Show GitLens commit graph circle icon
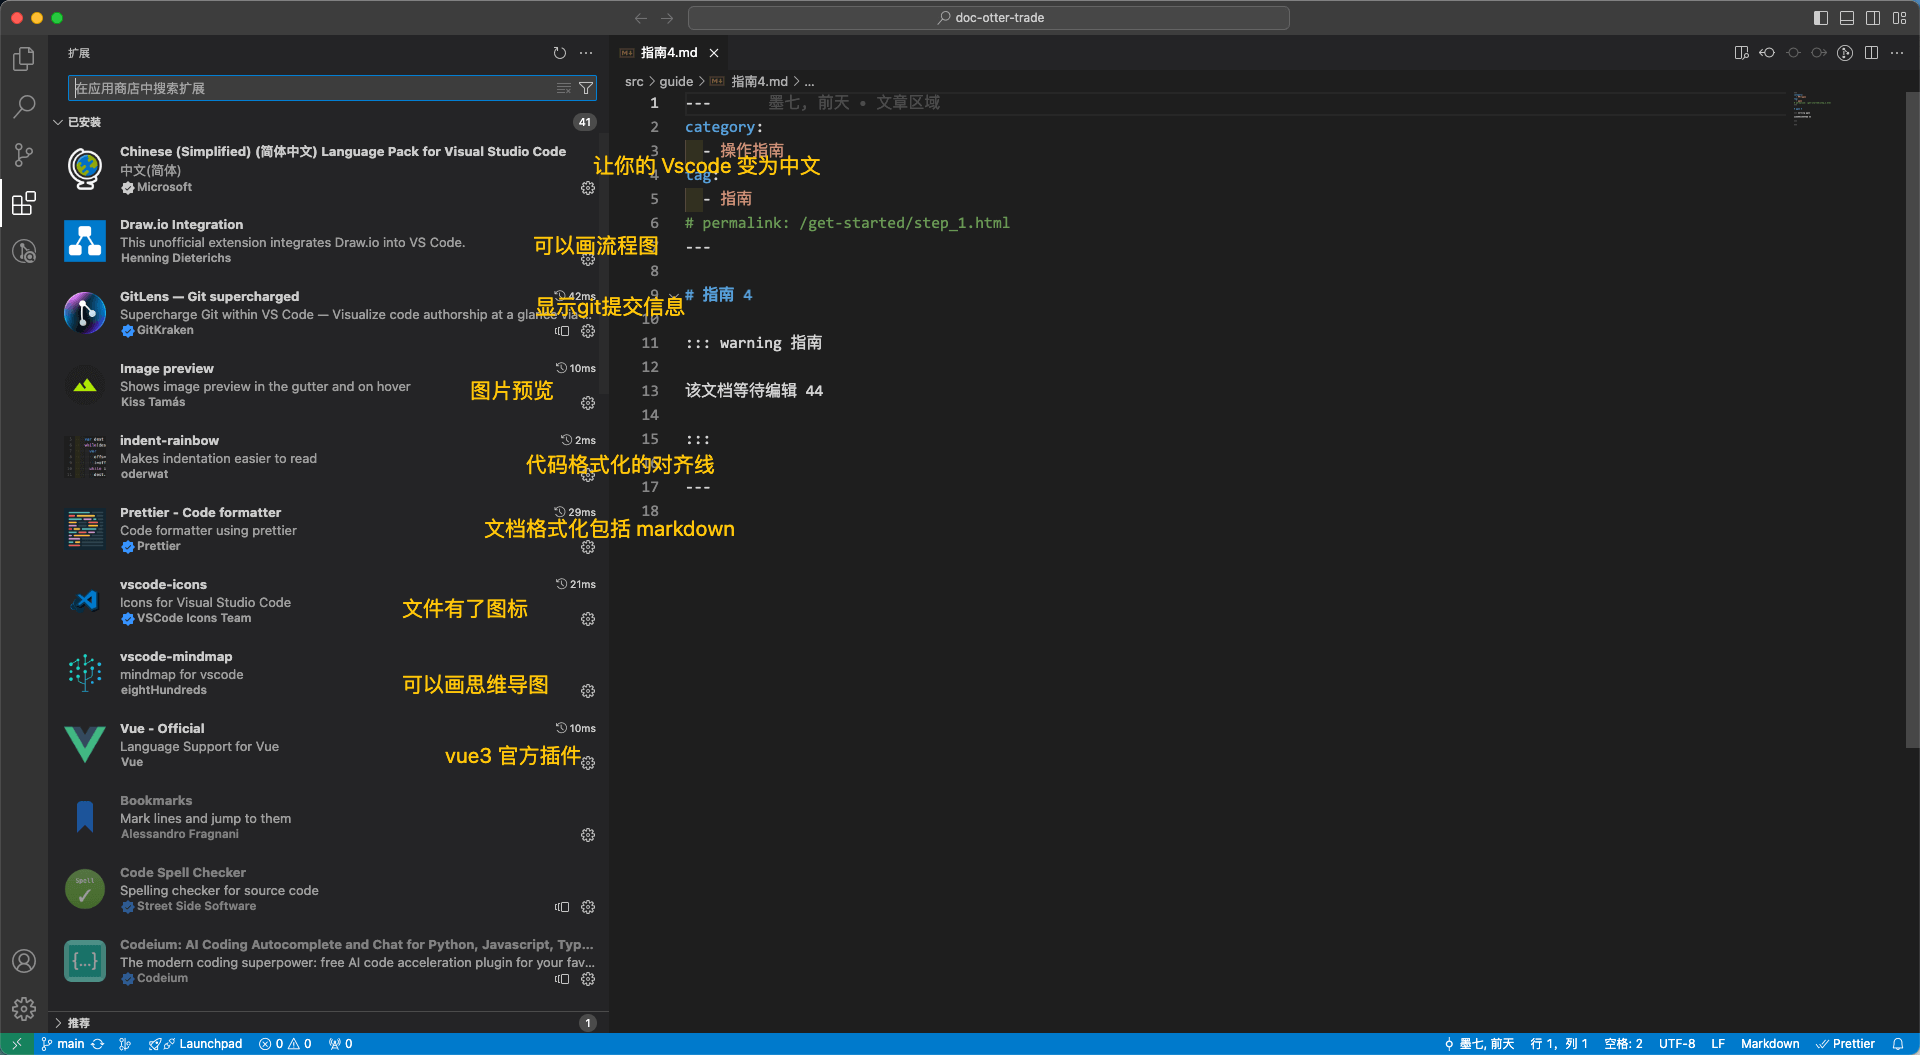Screen dimensions: 1920x1055 click(1845, 53)
